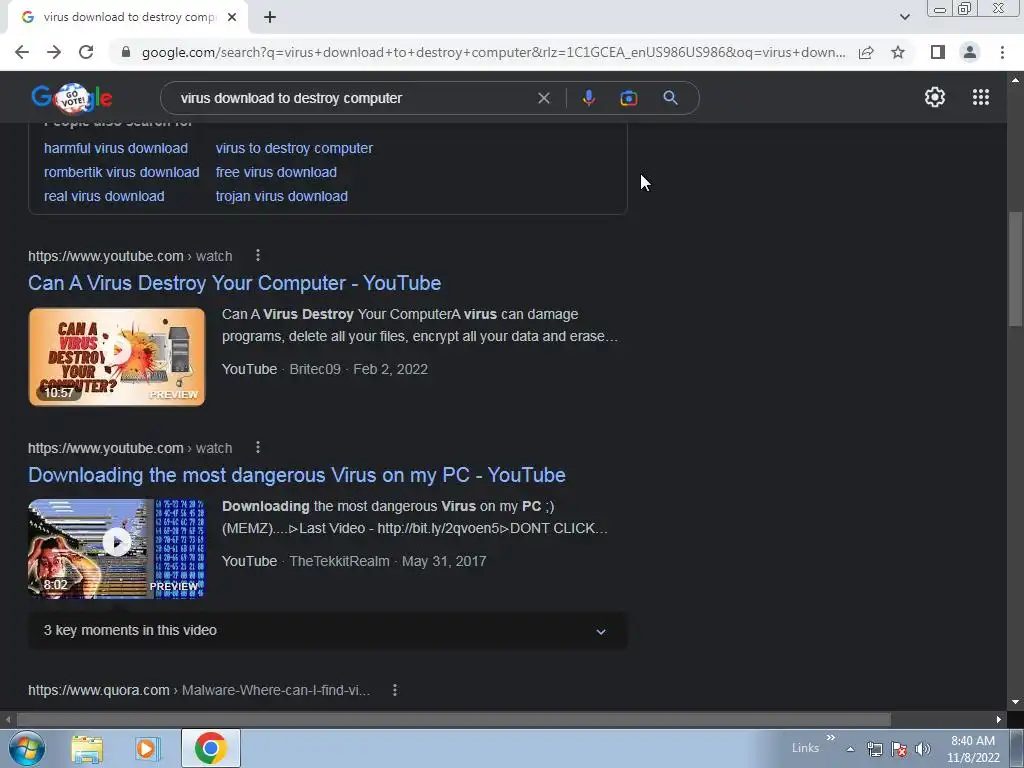Image resolution: width=1024 pixels, height=768 pixels.
Task: Open the Windows Start button
Action: pyautogui.click(x=27, y=748)
